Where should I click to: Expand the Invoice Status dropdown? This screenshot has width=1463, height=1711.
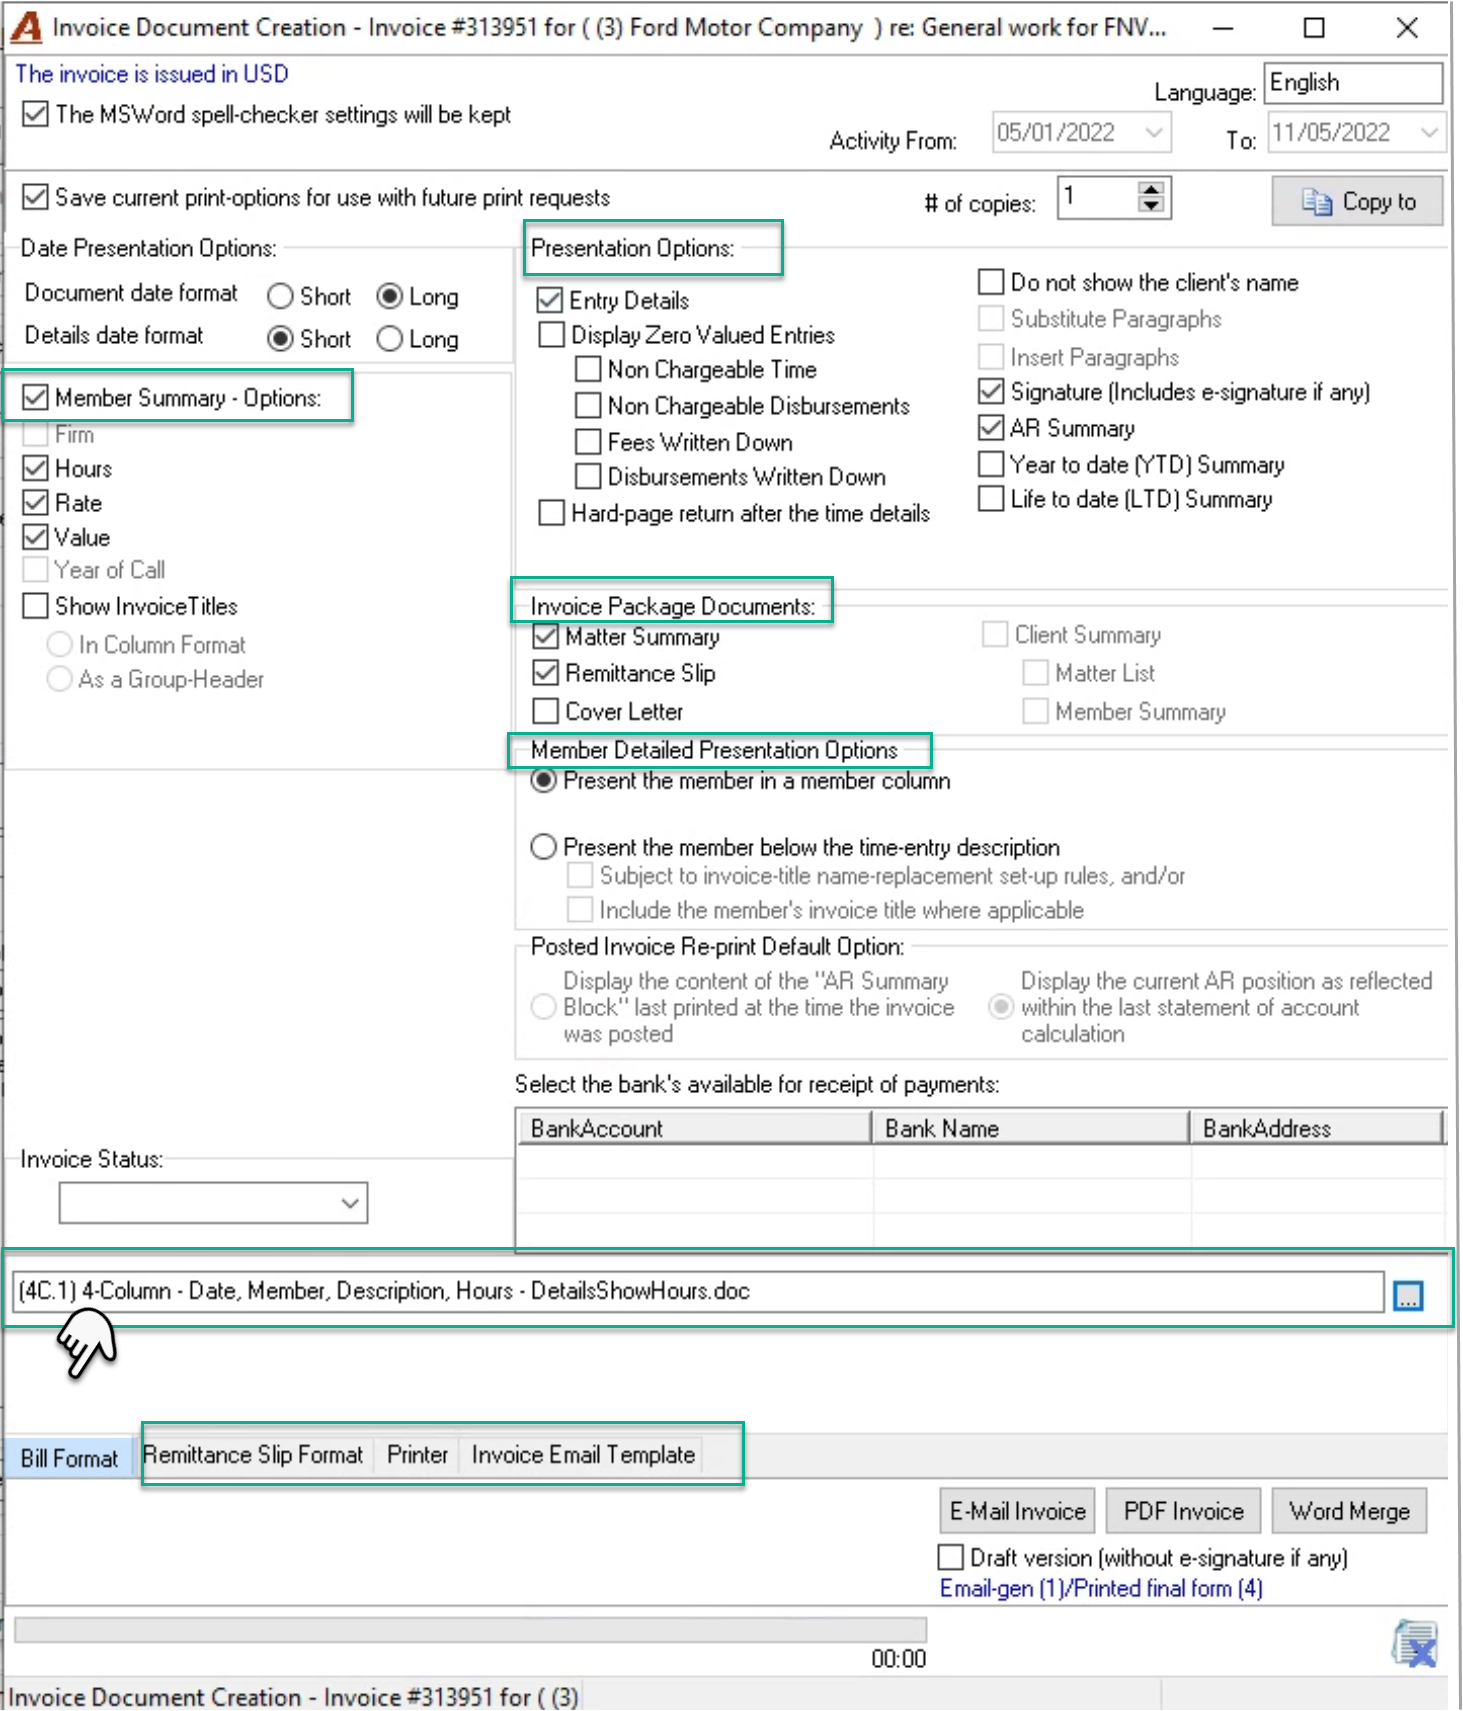click(x=350, y=1203)
